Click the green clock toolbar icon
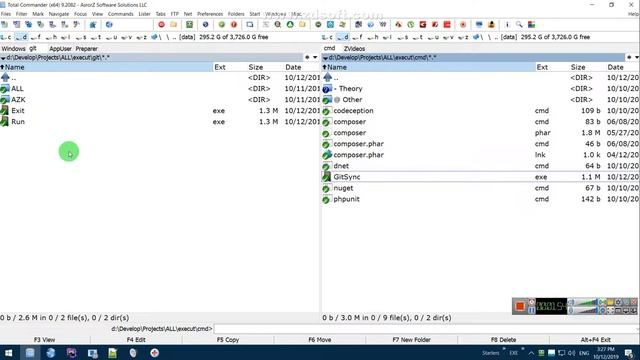The height and width of the screenshot is (360, 640). click(x=411, y=24)
